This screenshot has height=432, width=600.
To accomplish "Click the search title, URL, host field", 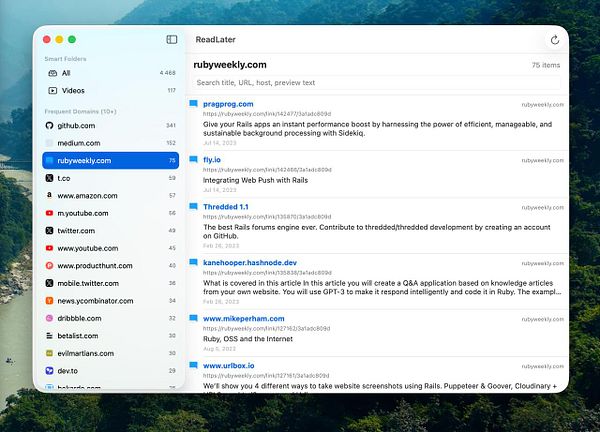I will tap(377, 83).
